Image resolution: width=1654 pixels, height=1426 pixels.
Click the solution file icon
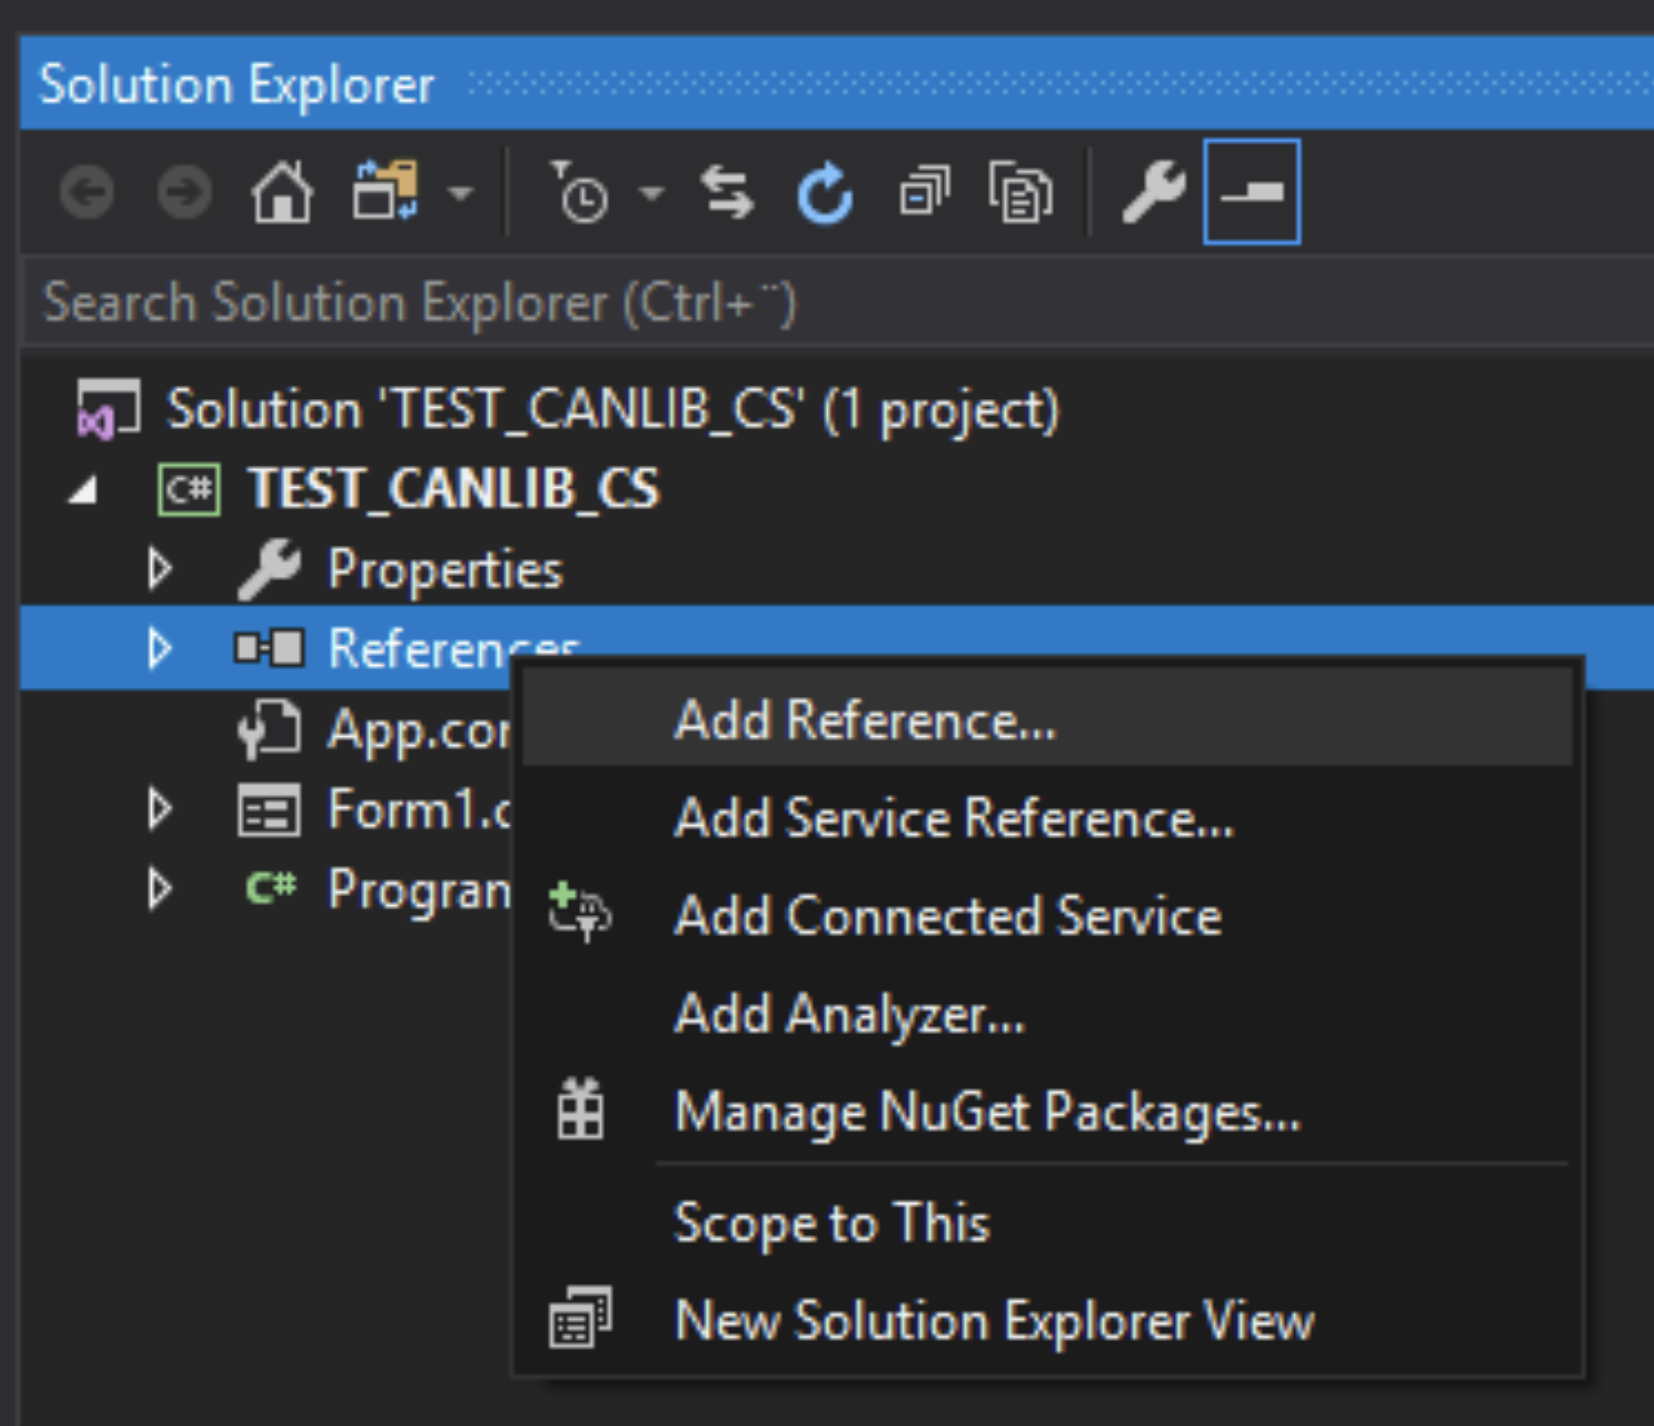(x=109, y=409)
